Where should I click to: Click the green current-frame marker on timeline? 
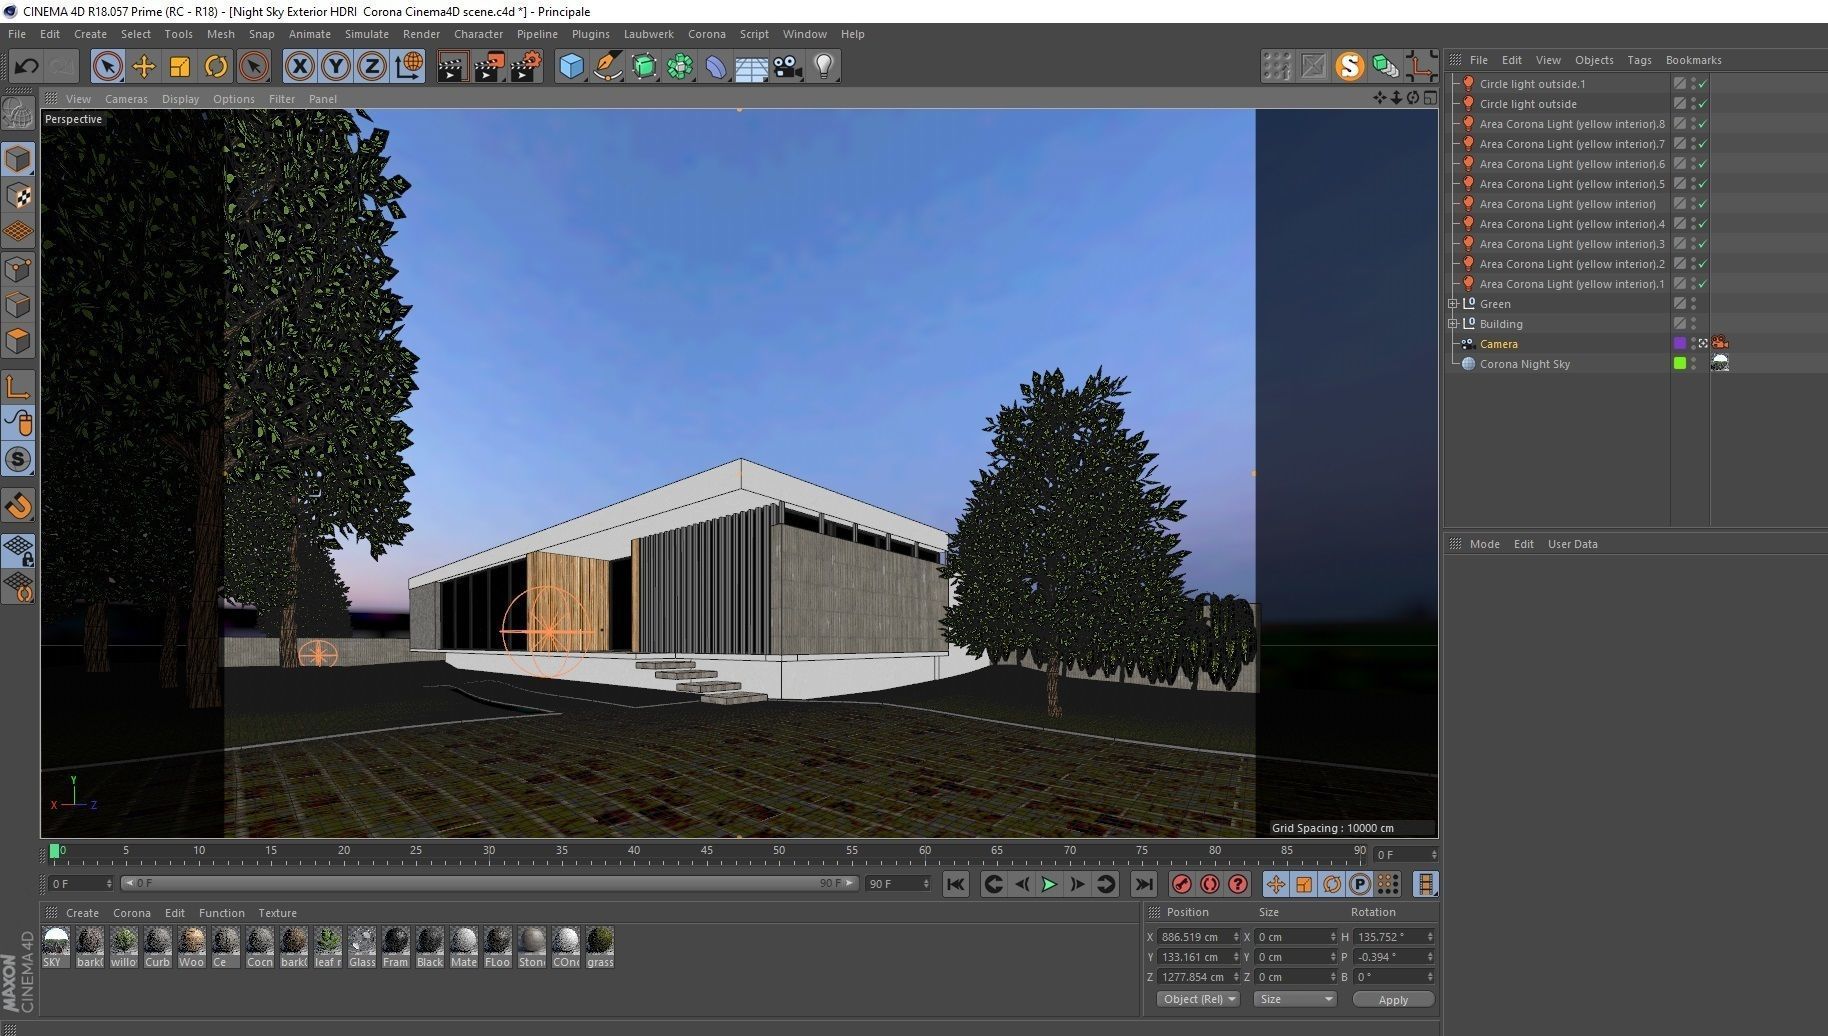54,852
